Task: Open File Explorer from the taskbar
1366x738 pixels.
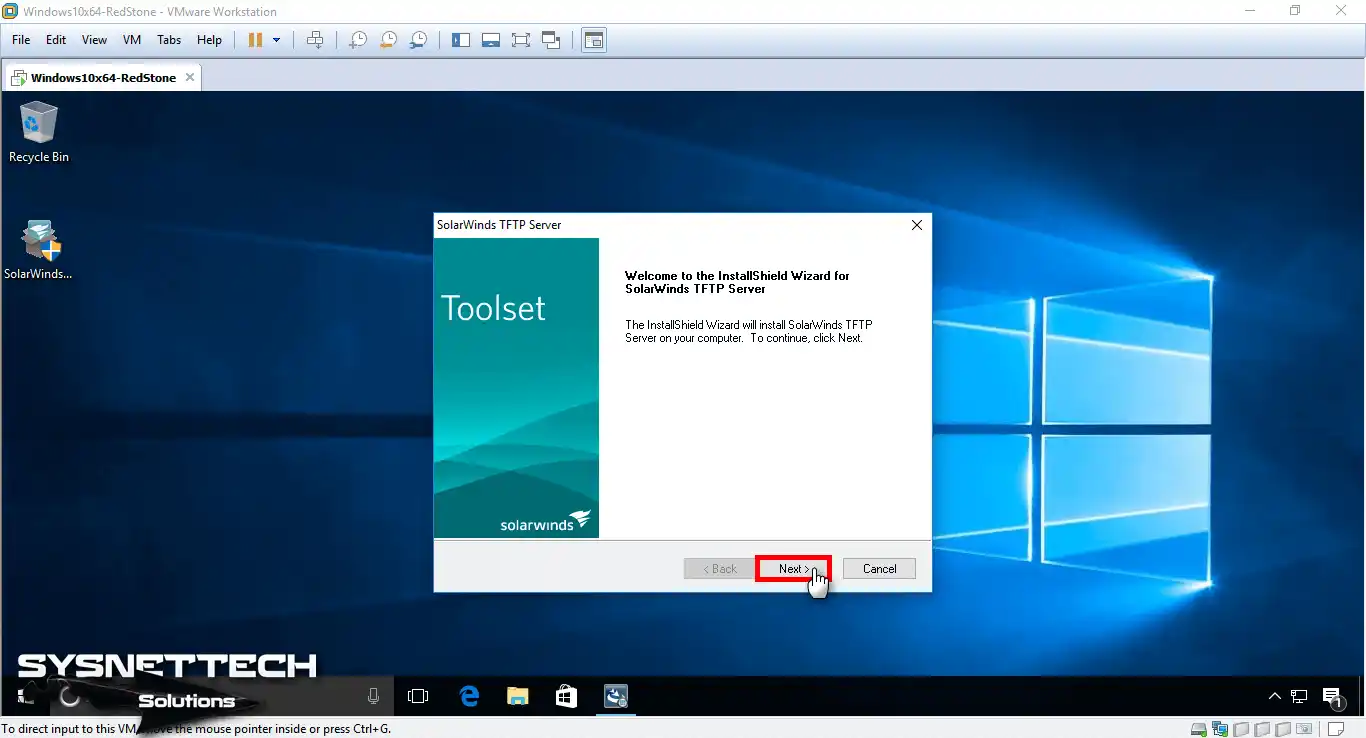Action: pyautogui.click(x=517, y=696)
